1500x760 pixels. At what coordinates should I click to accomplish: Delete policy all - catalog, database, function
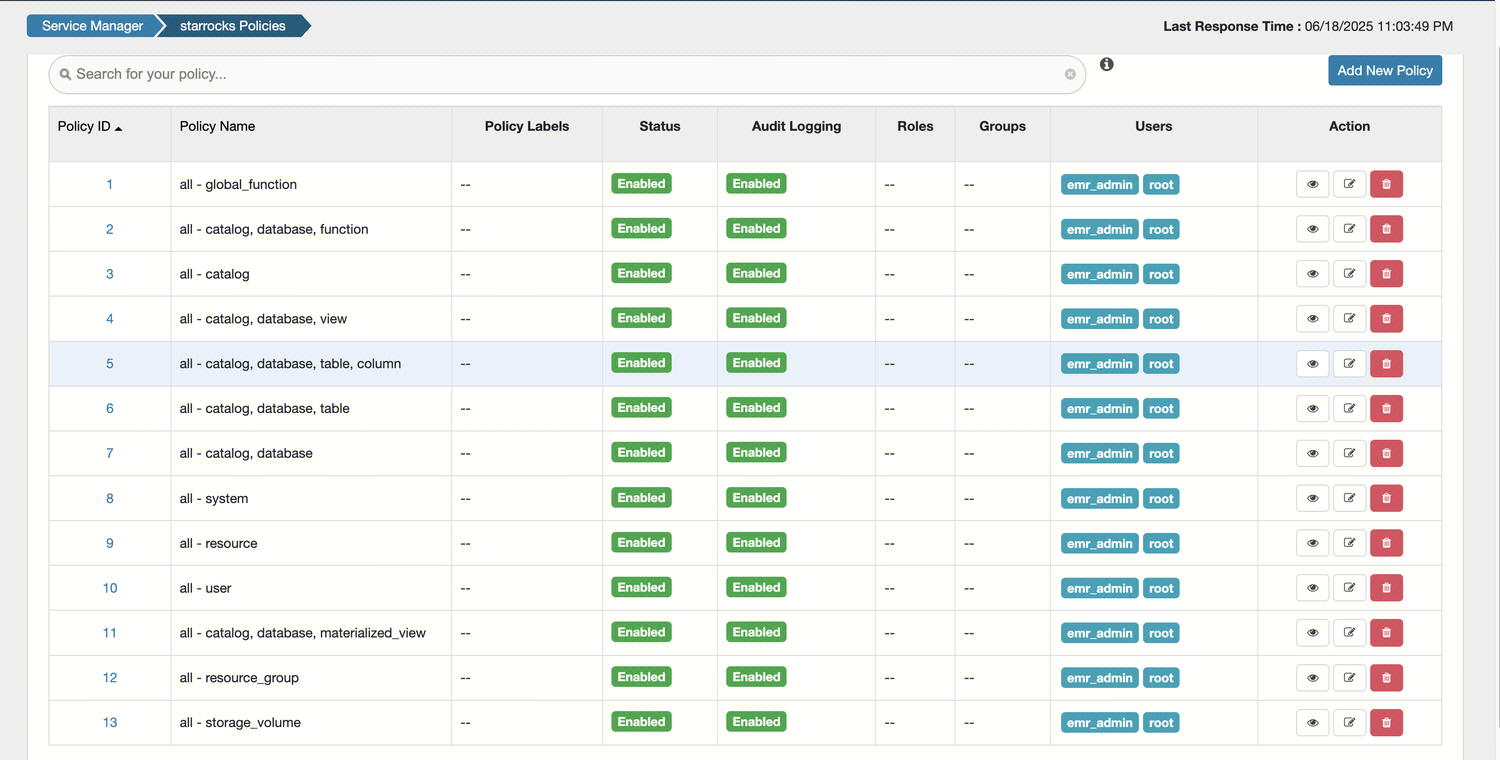tap(1386, 229)
